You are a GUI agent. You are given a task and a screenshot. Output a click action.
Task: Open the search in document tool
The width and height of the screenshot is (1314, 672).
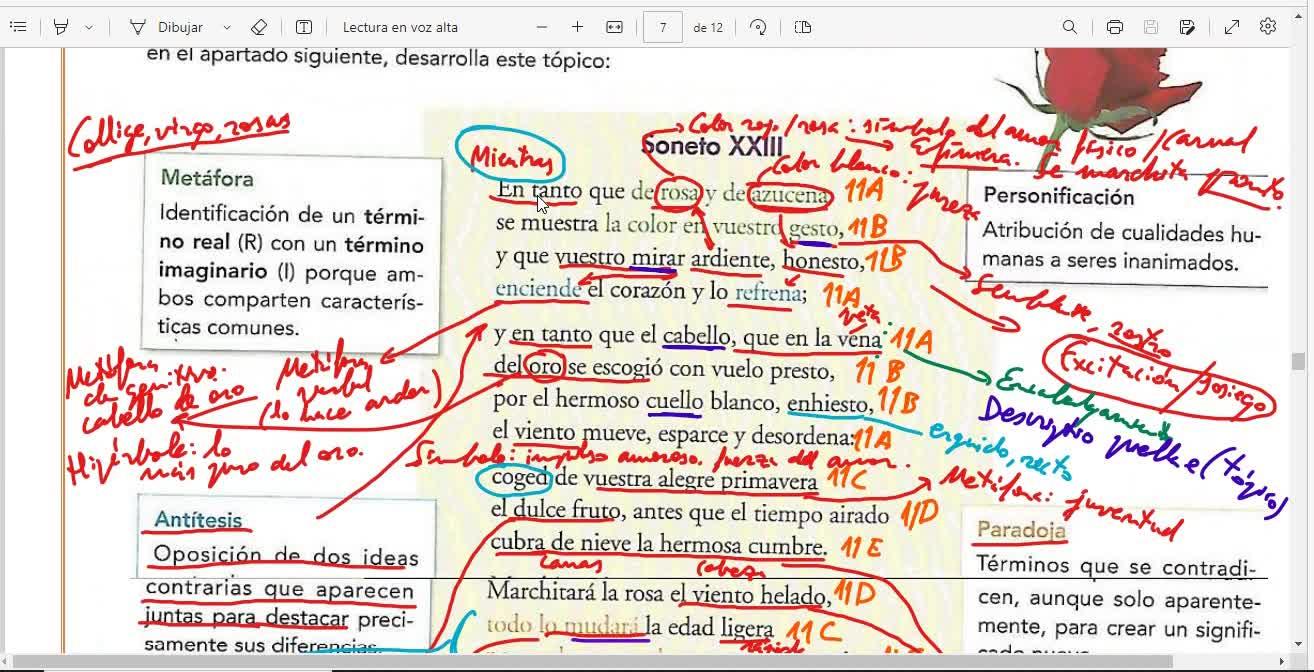coord(1070,27)
